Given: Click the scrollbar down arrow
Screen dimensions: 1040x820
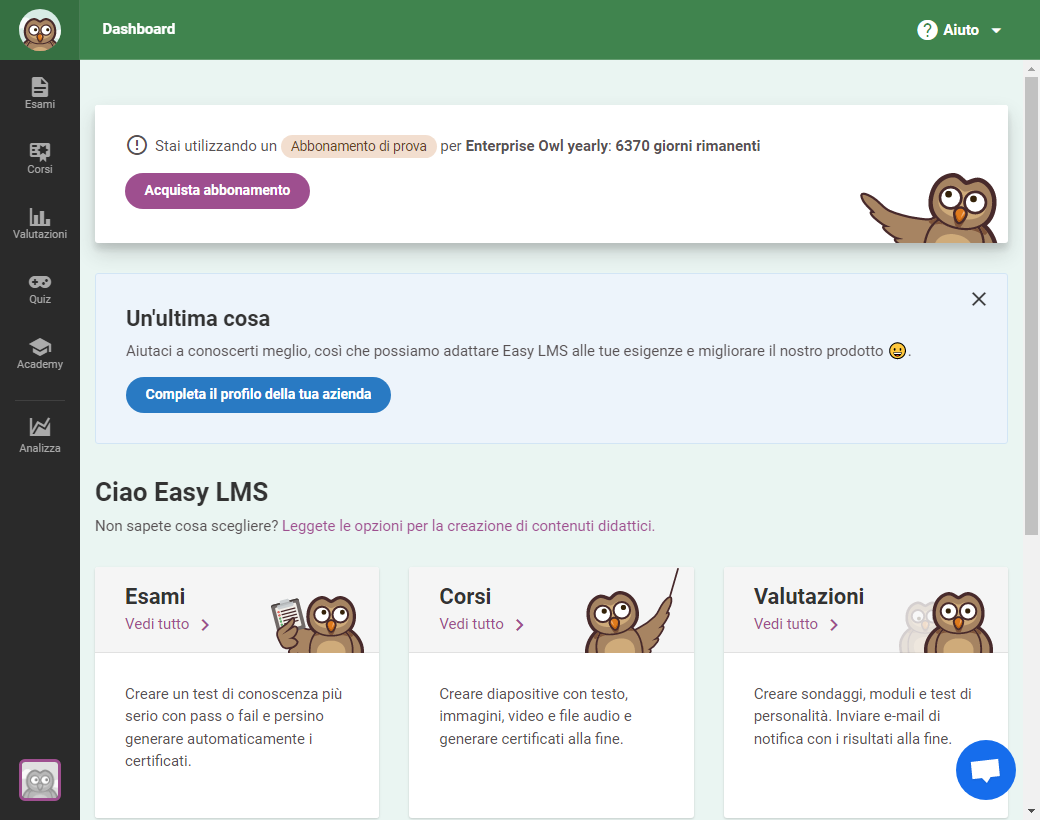Looking at the screenshot, I should pos(1031,811).
